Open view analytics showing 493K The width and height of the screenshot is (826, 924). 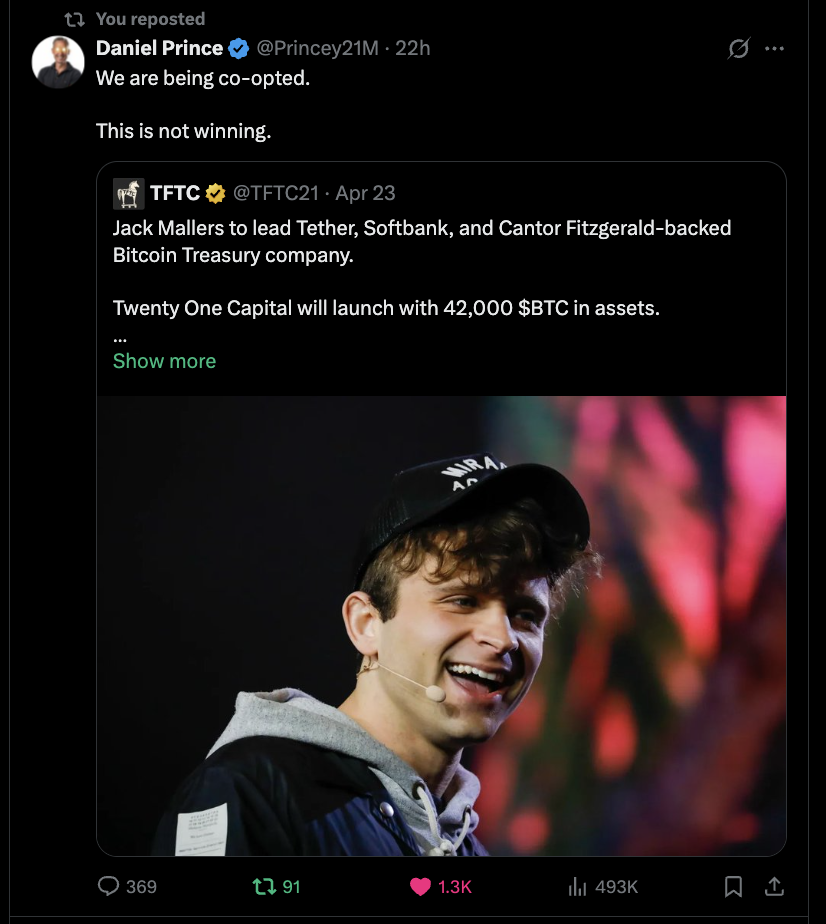(578, 886)
